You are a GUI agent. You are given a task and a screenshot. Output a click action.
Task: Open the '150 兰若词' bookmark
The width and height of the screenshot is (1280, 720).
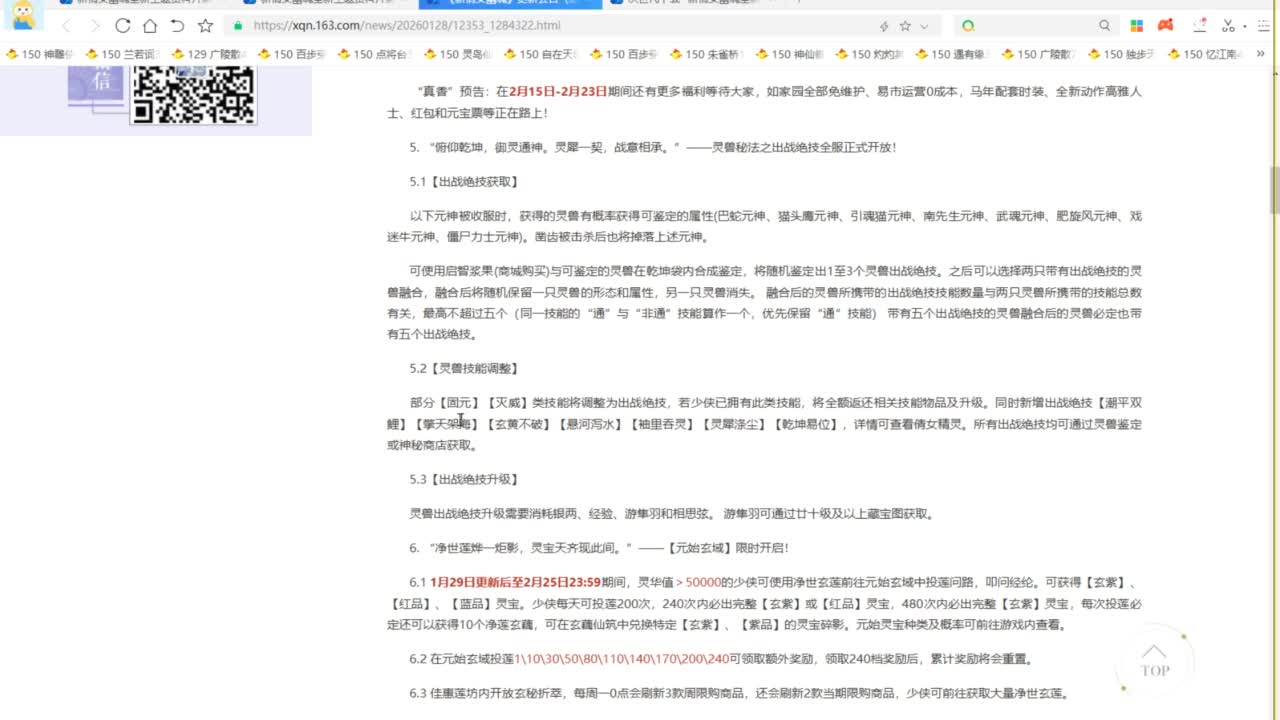125,54
